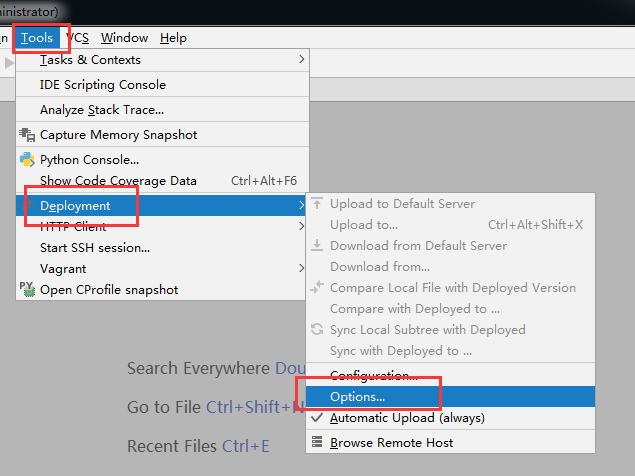Click the Browse Remote Host icon
The image size is (635, 476).
[x=317, y=442]
